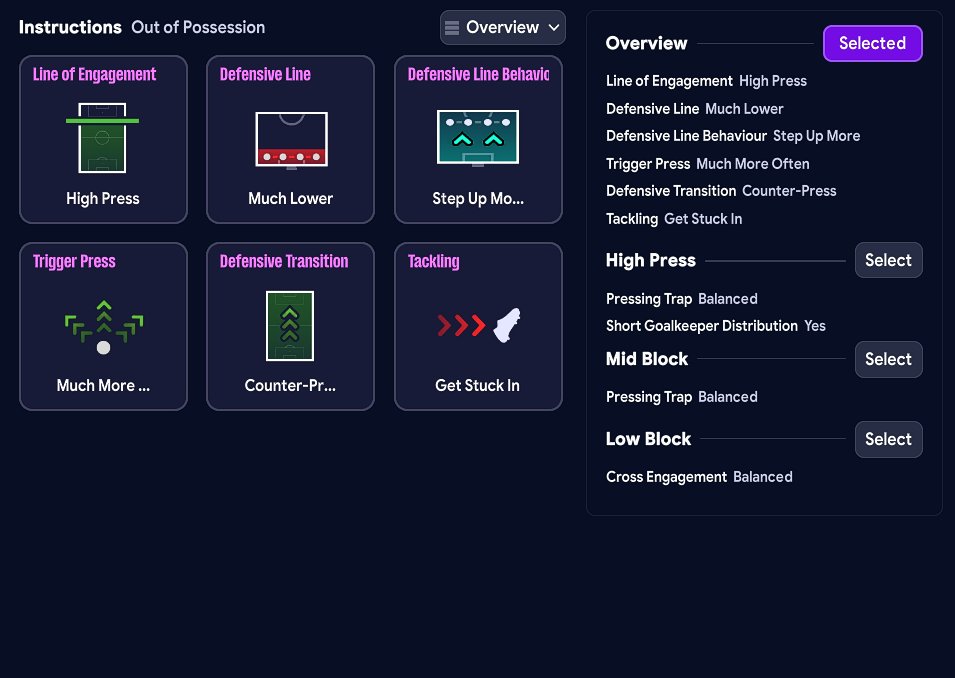The height and width of the screenshot is (678, 955).
Task: Select the High Press preset
Action: click(x=888, y=260)
